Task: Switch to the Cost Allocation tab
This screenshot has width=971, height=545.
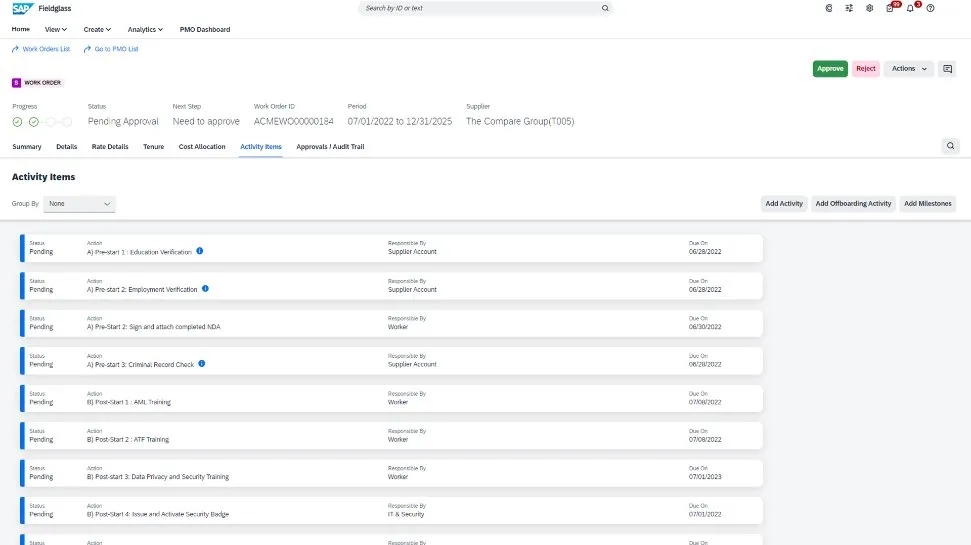Action: (x=202, y=147)
